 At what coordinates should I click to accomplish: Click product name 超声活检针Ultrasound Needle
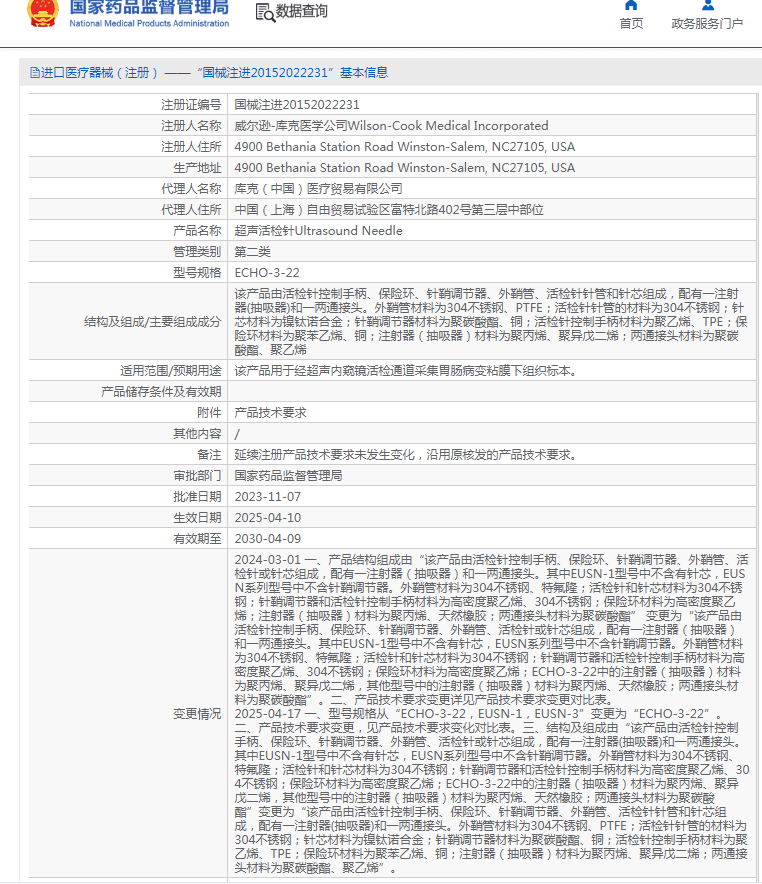coord(318,231)
